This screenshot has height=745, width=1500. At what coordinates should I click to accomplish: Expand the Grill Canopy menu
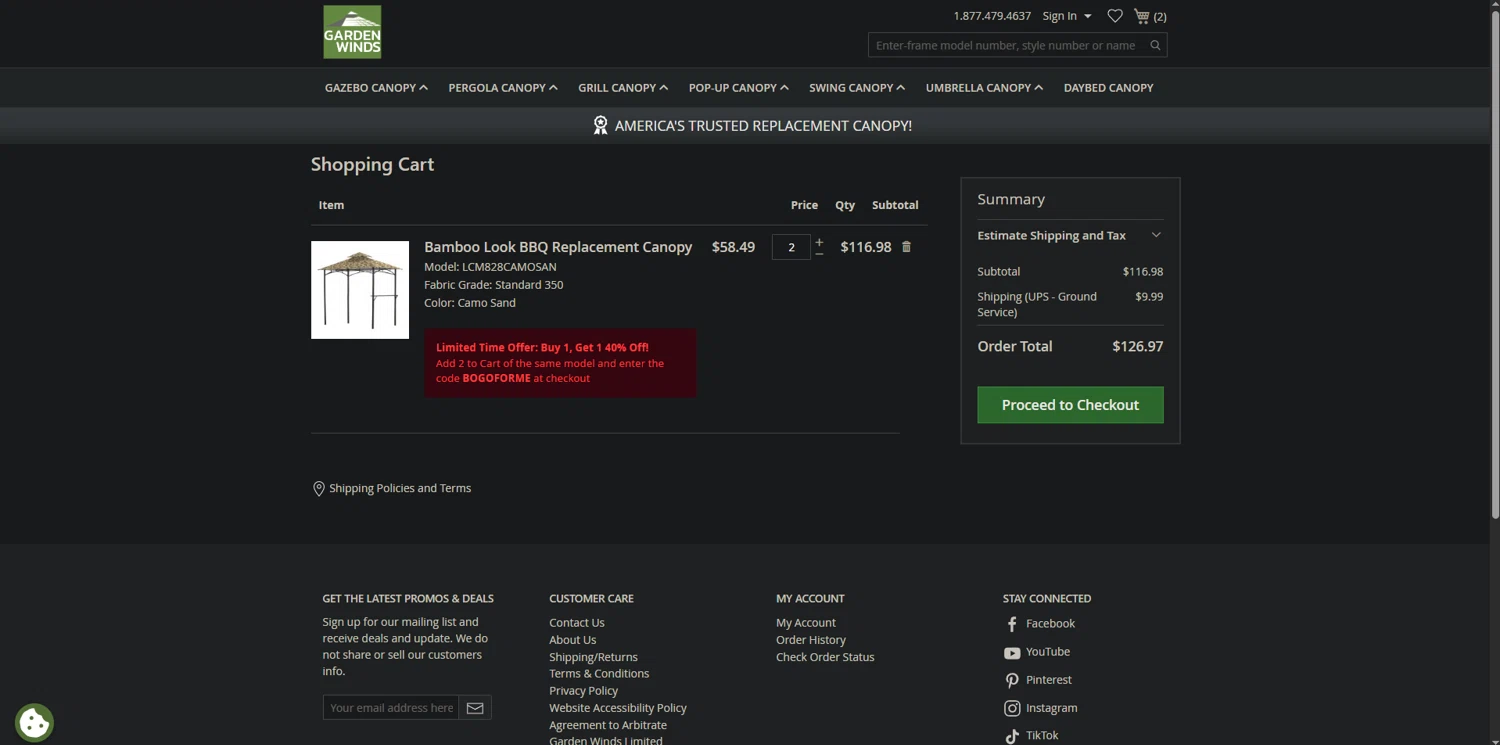[x=623, y=88]
